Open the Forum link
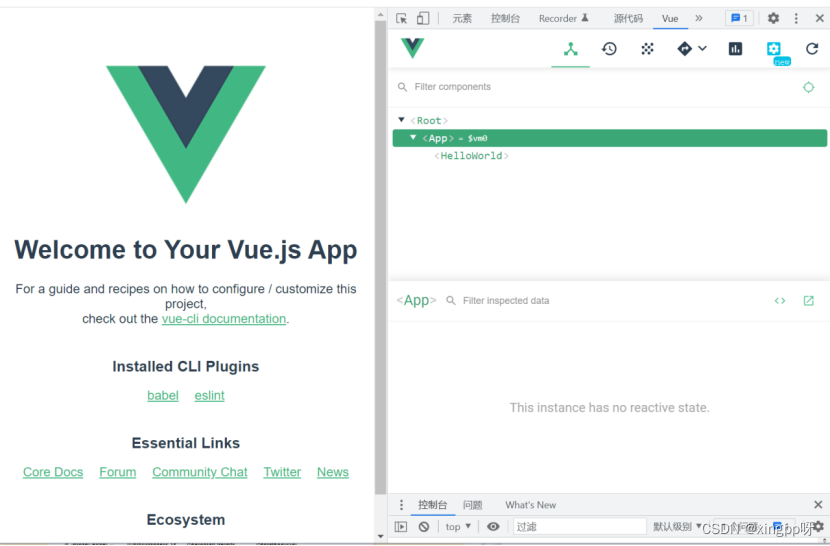 (x=118, y=472)
